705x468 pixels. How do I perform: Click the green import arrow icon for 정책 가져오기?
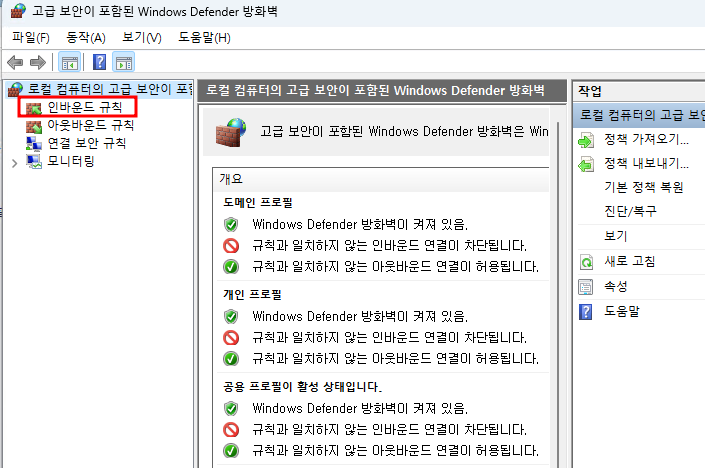[x=586, y=141]
